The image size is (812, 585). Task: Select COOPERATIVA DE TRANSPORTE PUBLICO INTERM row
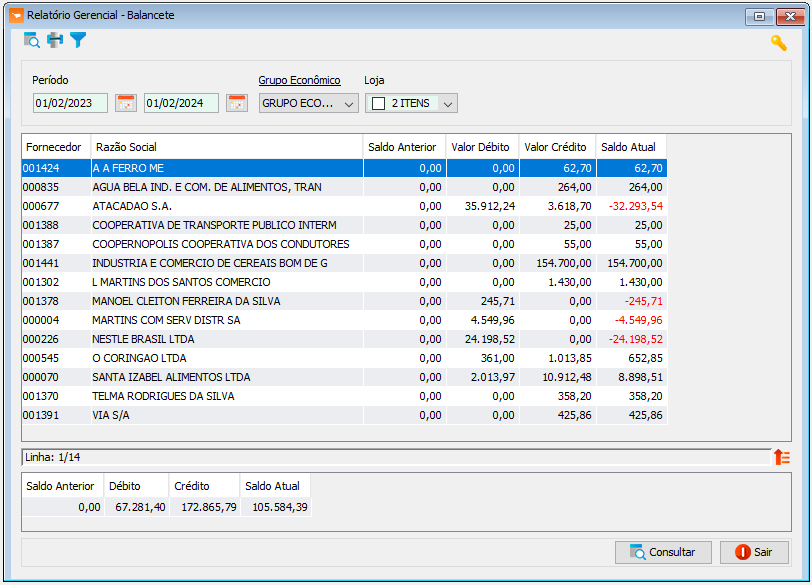344,225
